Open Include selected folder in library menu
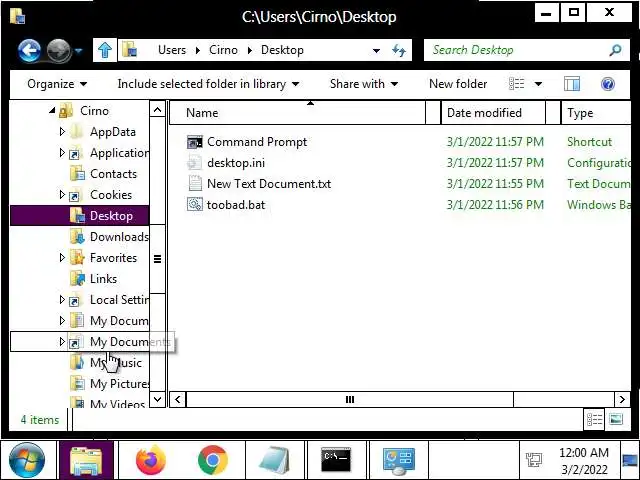640x480 pixels. point(209,84)
